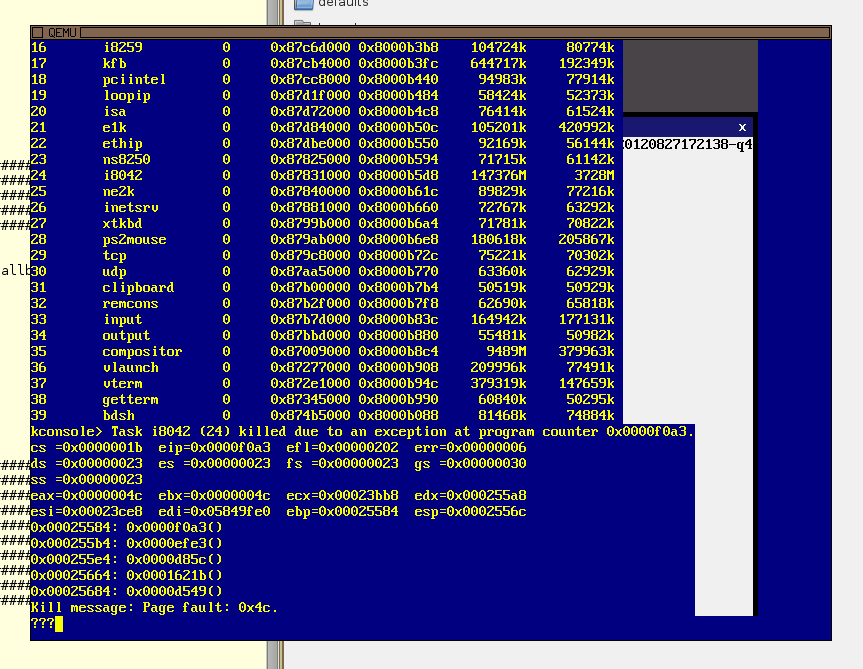Click the kconsole> prompt text
Viewport: 863px width, 669px height.
coord(67,431)
